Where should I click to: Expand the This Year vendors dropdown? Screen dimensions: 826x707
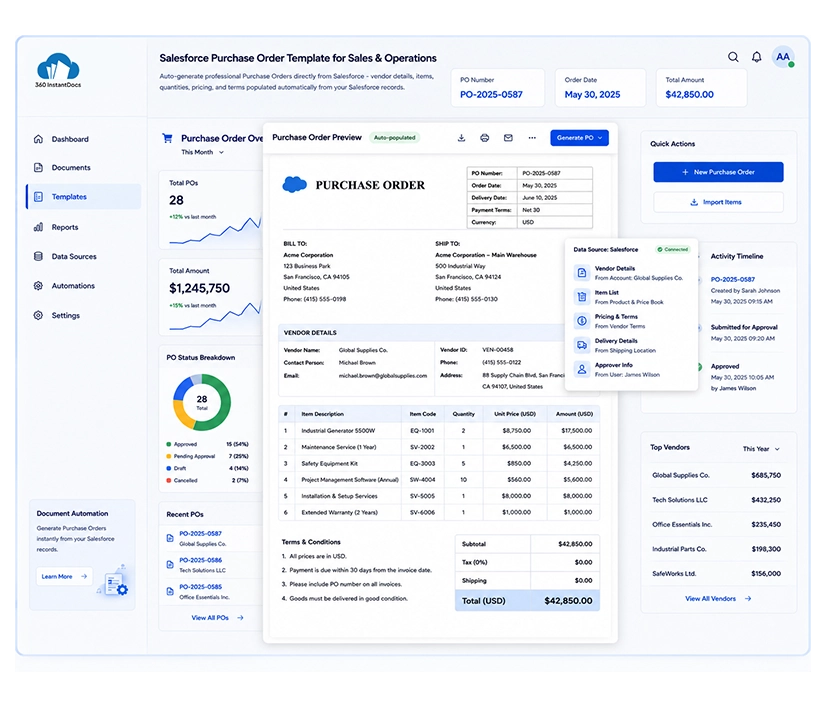761,449
